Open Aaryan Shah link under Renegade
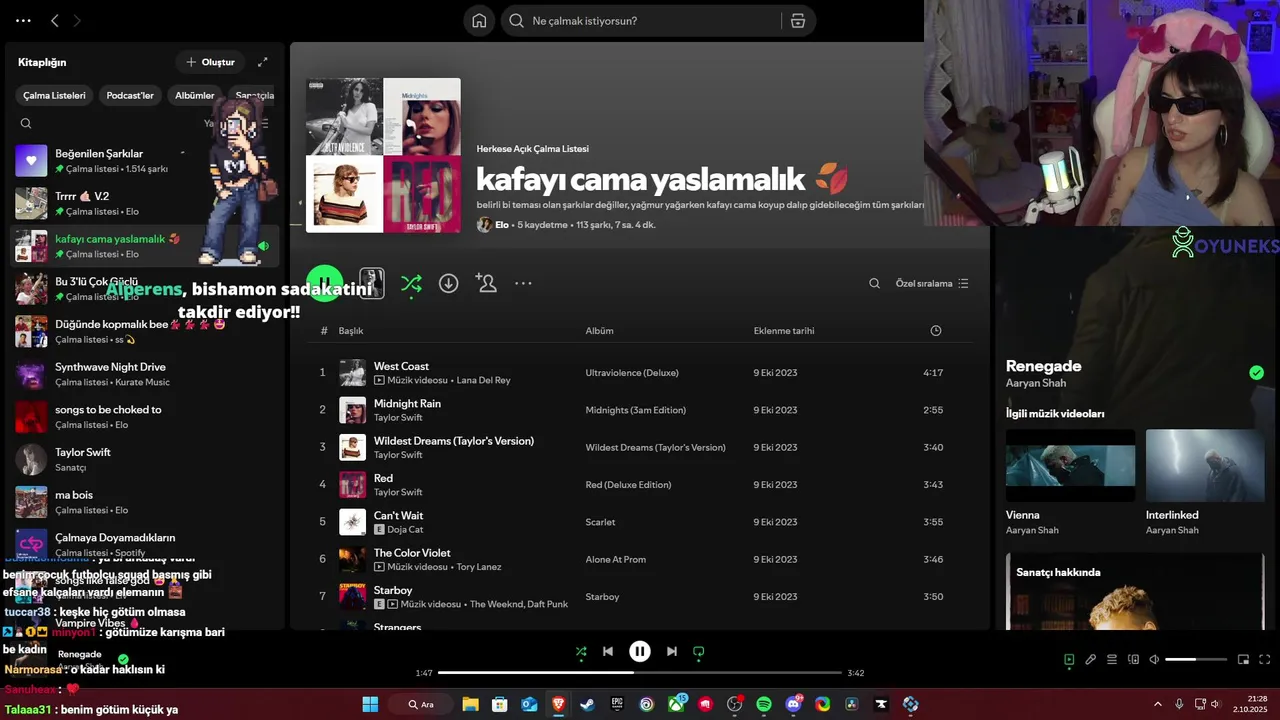The image size is (1280, 720). [x=1036, y=383]
